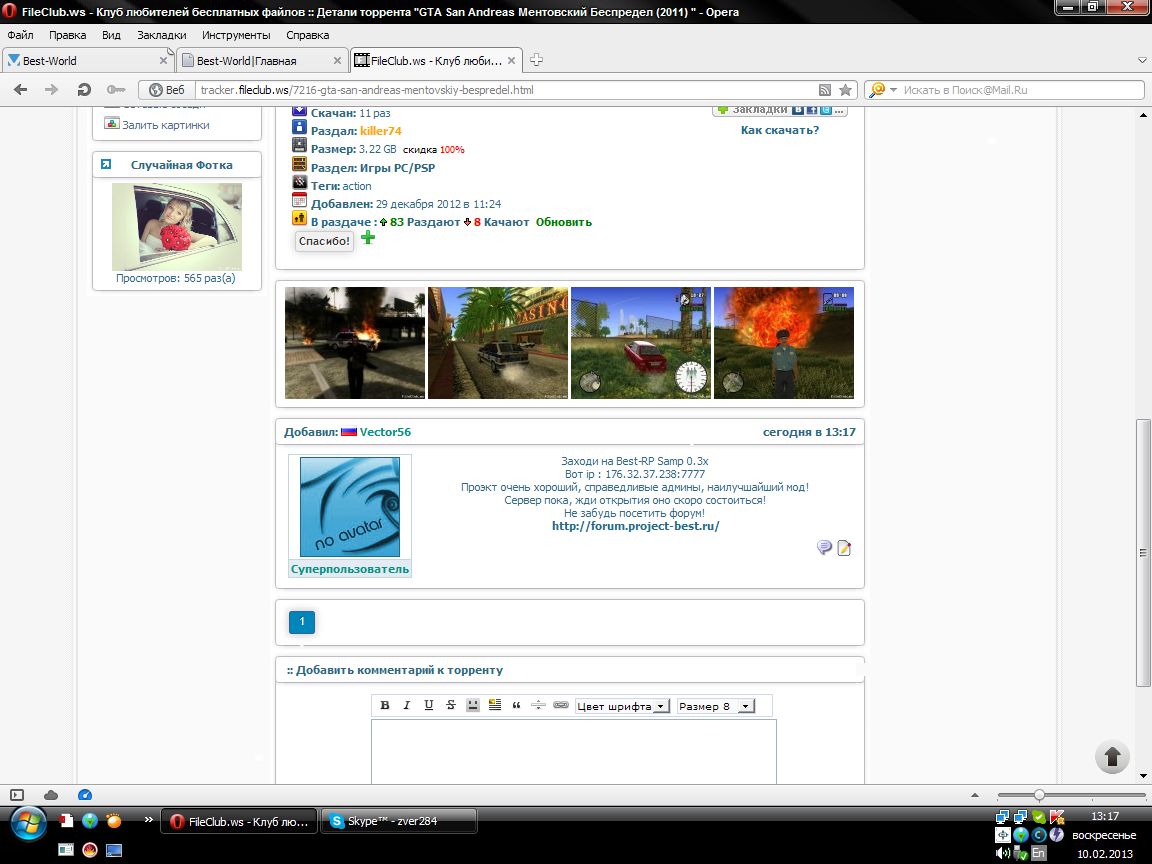Image resolution: width=1152 pixels, height=864 pixels.
Task: Expand the tab list arrow at far right
Action: (x=1142, y=60)
